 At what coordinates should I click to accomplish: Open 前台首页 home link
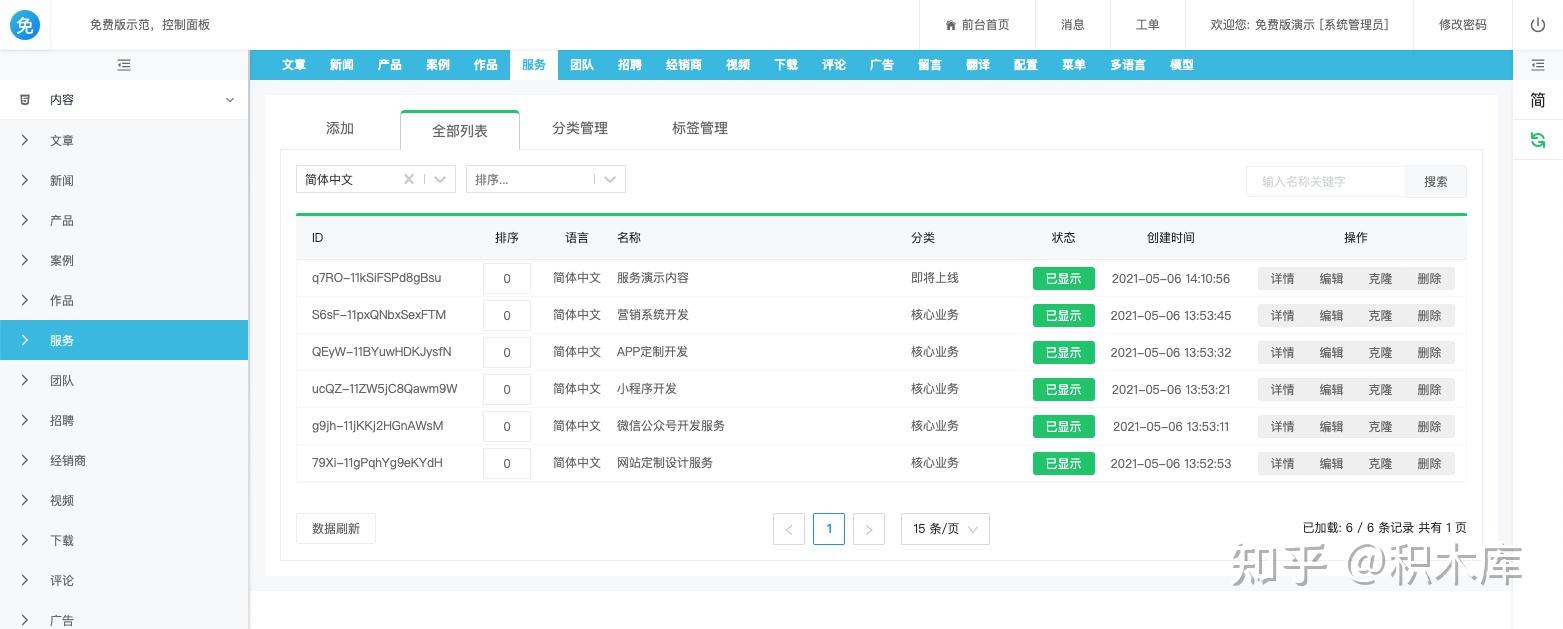coord(977,25)
